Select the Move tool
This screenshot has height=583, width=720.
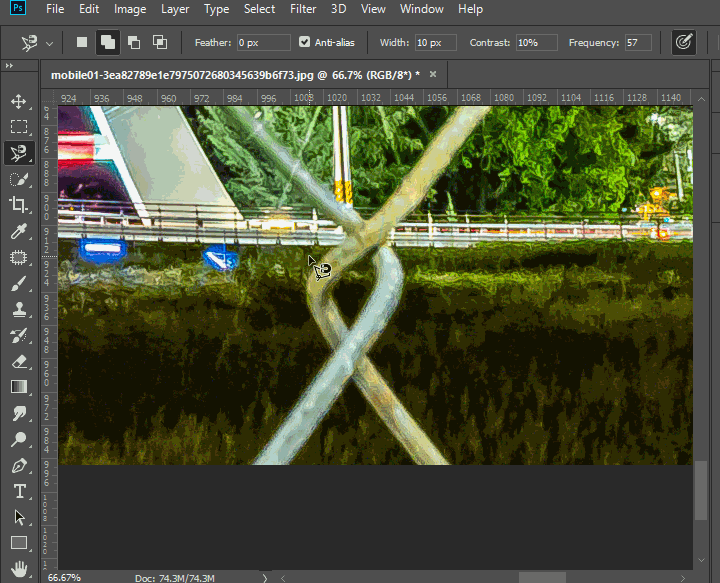pyautogui.click(x=18, y=101)
